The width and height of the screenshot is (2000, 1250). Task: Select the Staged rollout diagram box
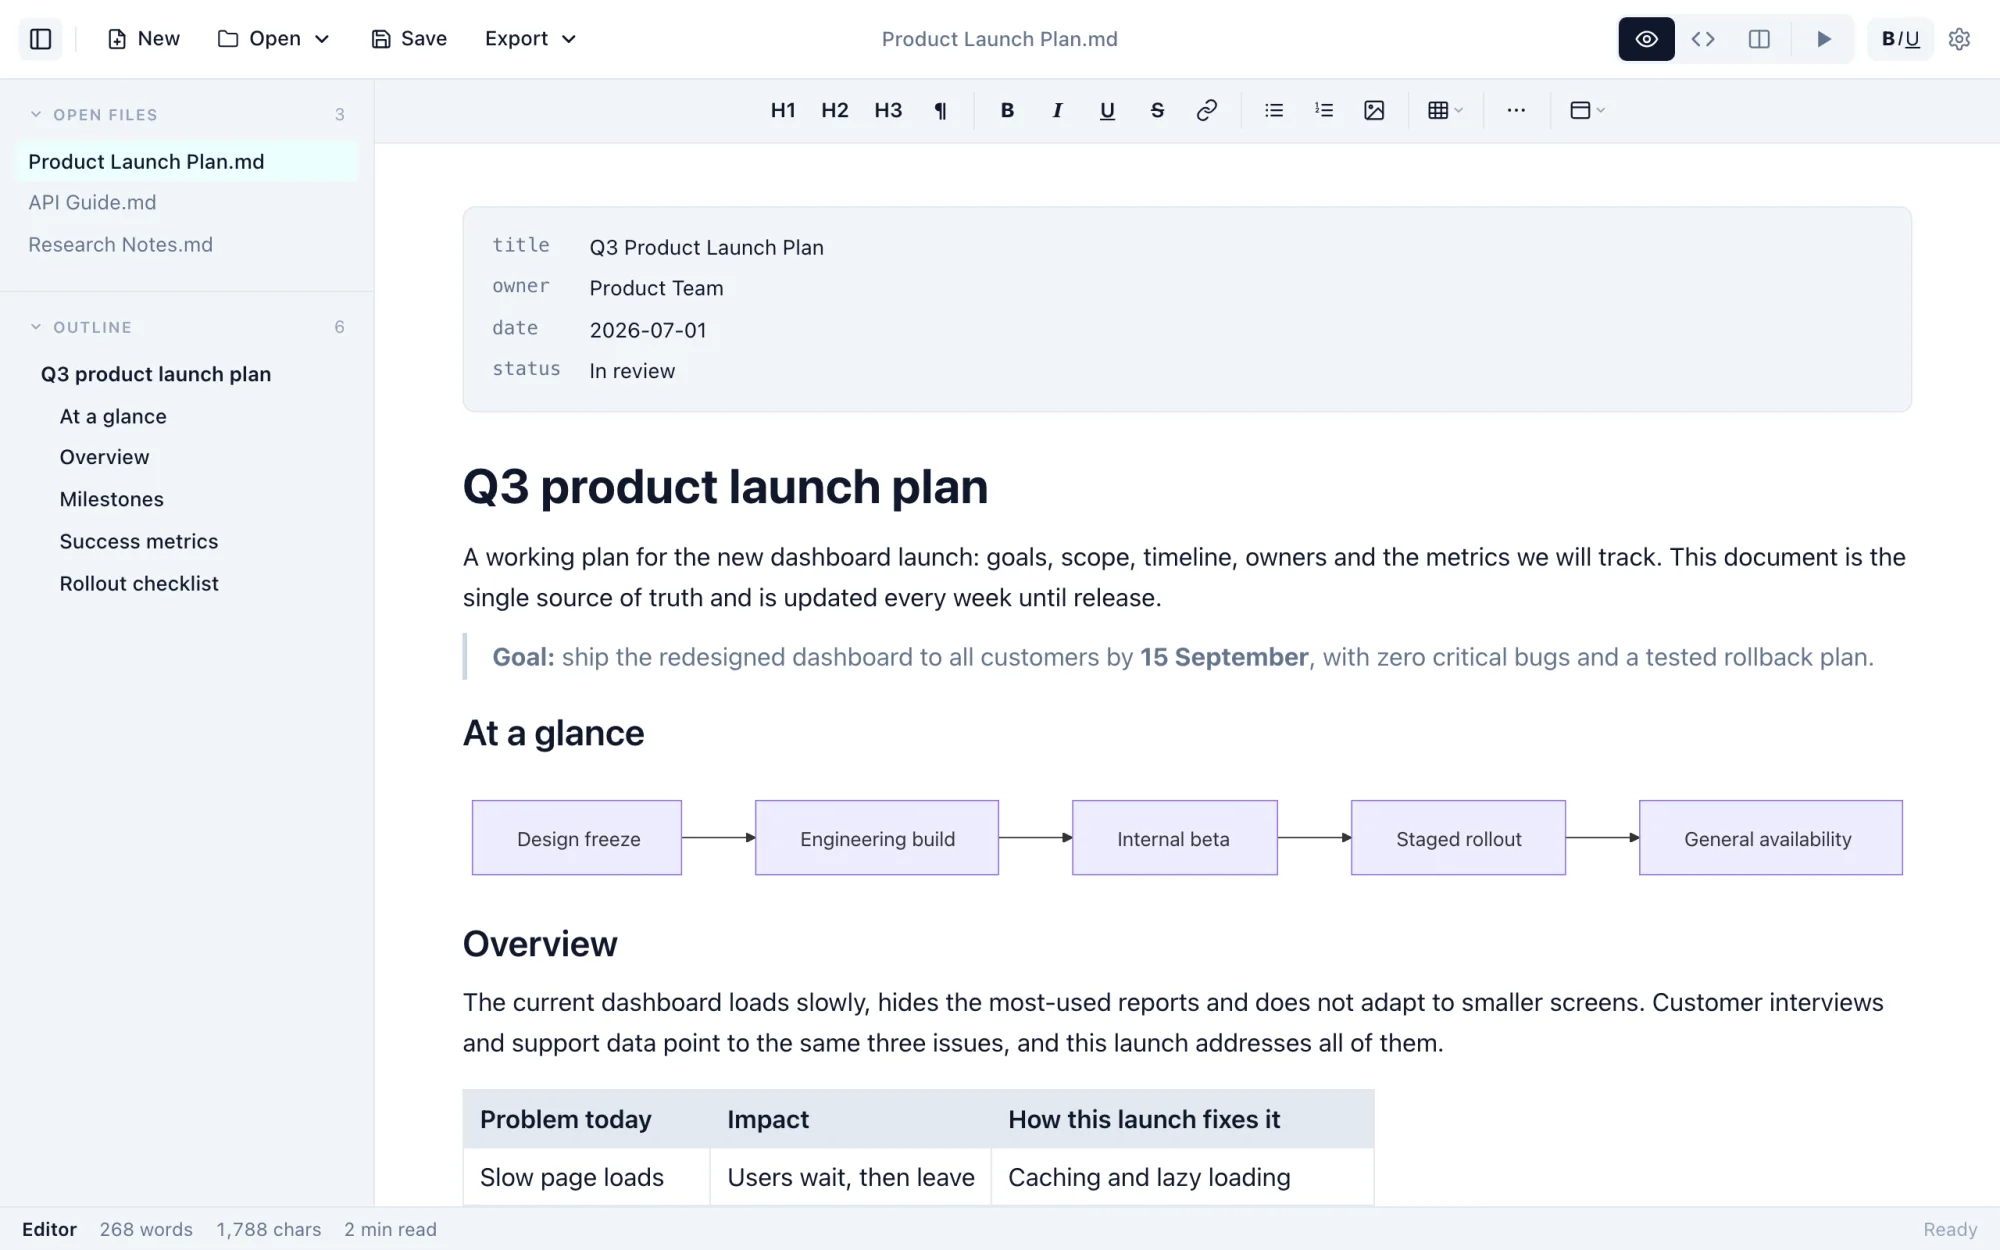tap(1458, 838)
